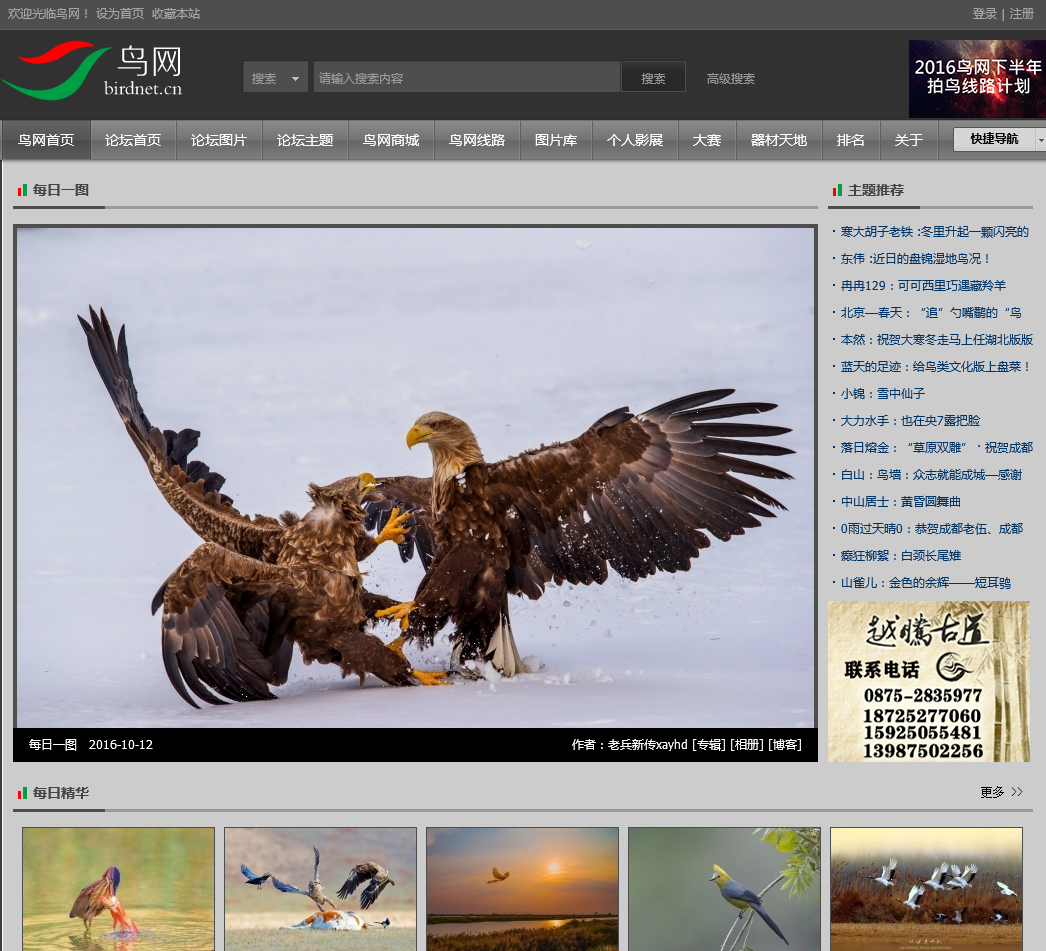Open the 小锦：雪中仙子 topic link

point(882,394)
